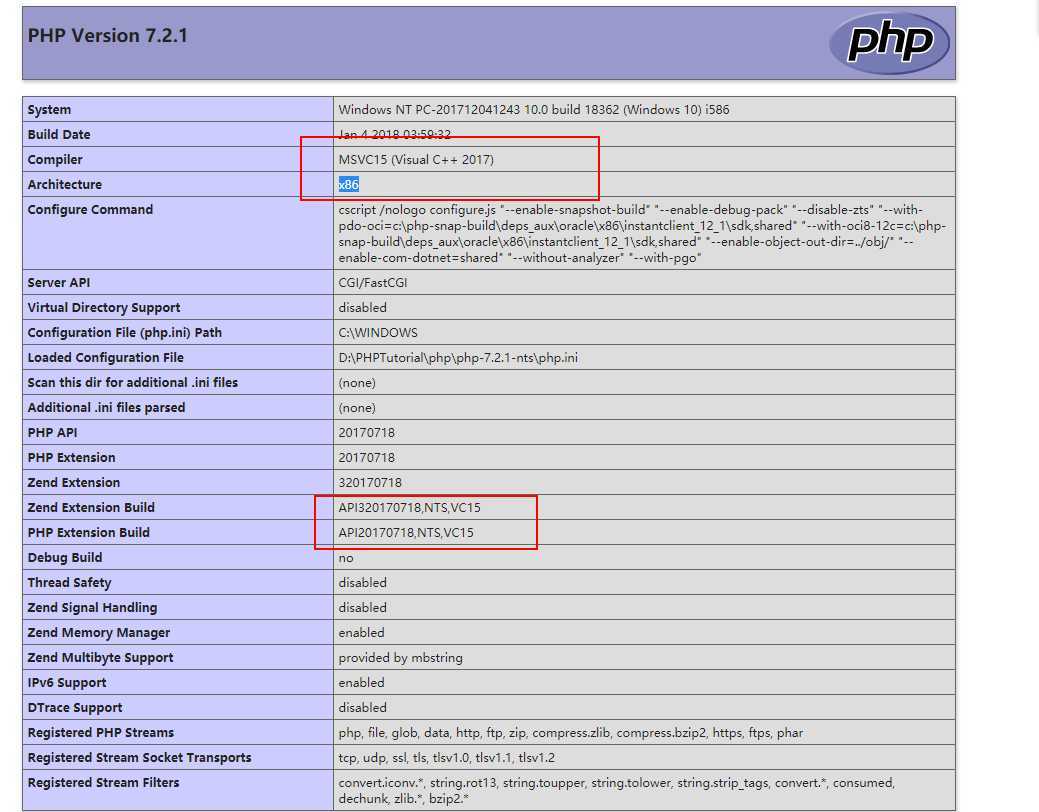Click the 'provided by mbstring' value

pos(400,658)
